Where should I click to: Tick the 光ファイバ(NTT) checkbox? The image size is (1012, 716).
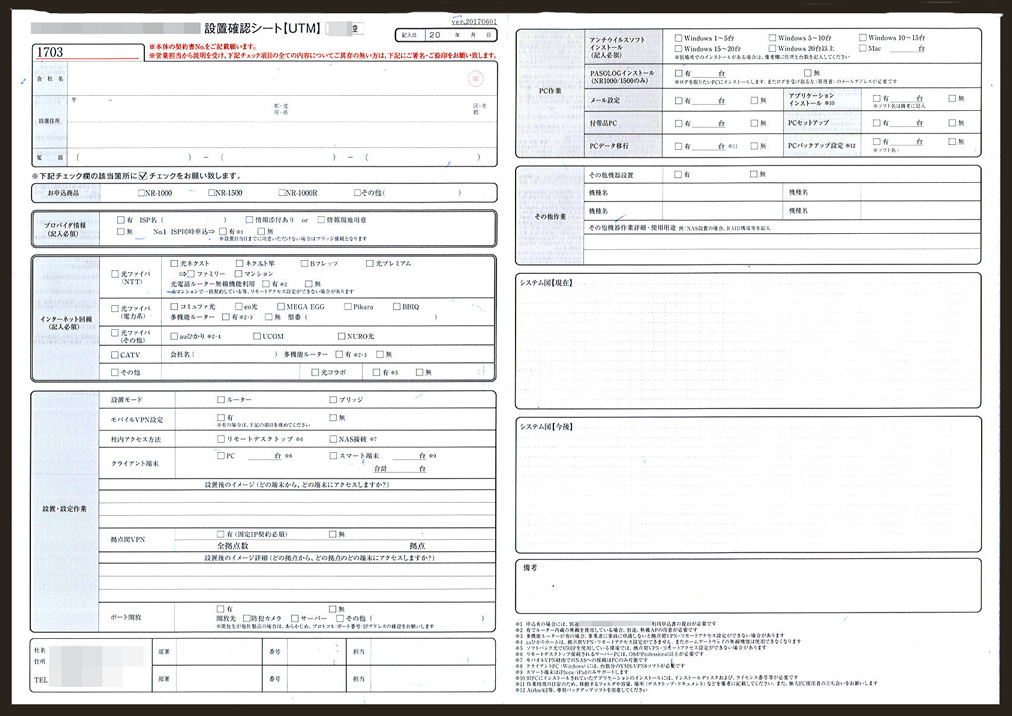(x=115, y=274)
